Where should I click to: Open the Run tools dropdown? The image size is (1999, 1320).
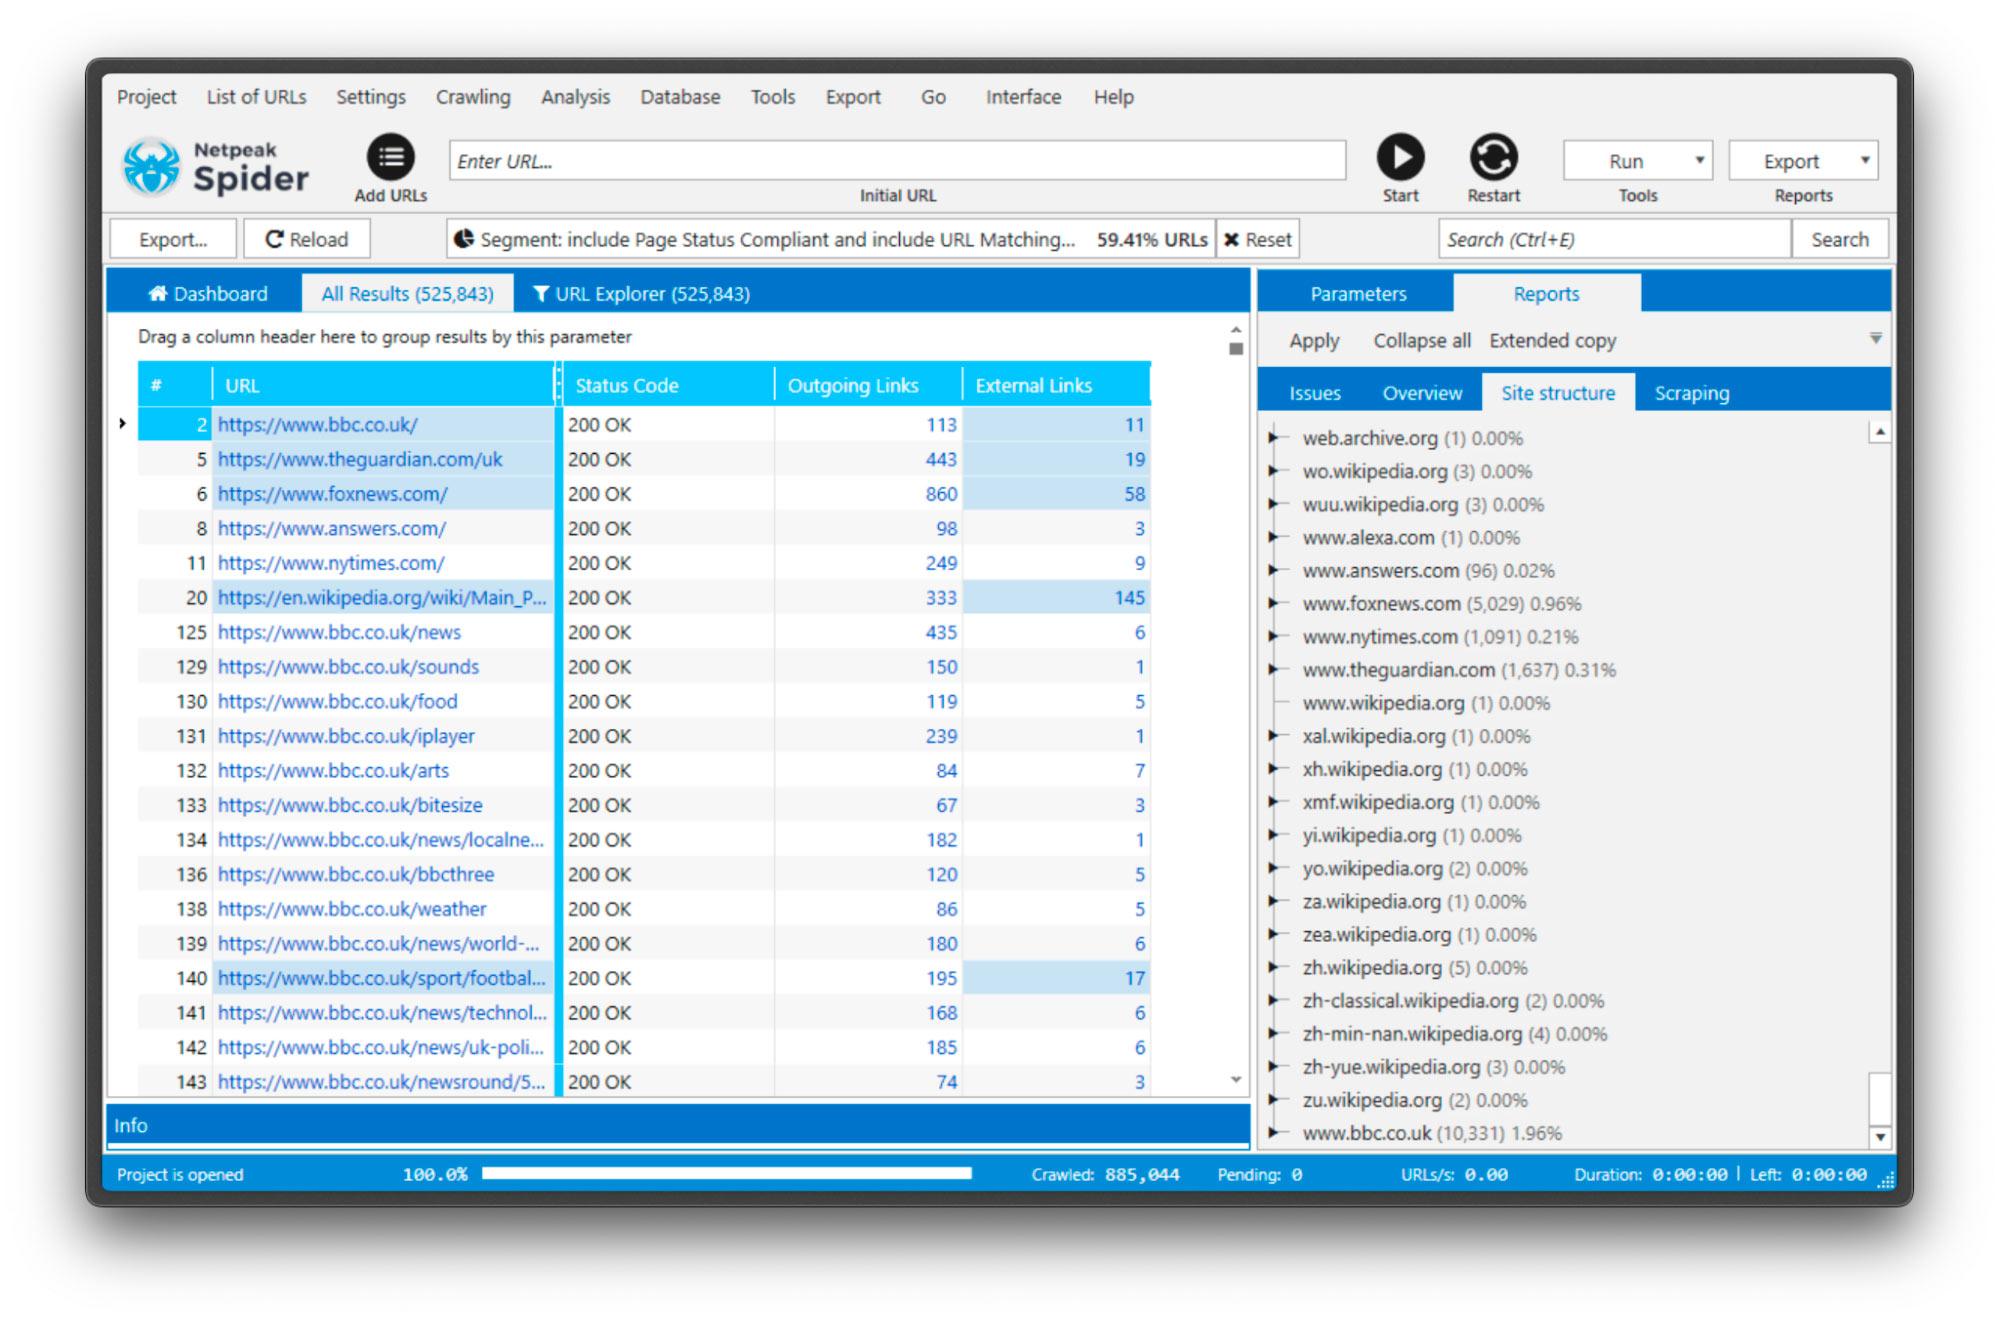[x=1637, y=161]
